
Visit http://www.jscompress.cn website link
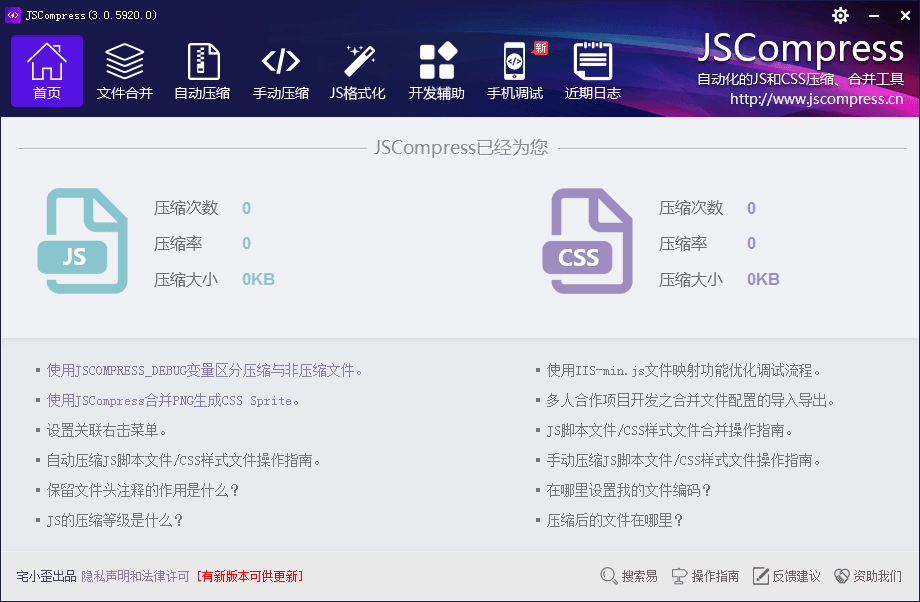click(x=816, y=99)
